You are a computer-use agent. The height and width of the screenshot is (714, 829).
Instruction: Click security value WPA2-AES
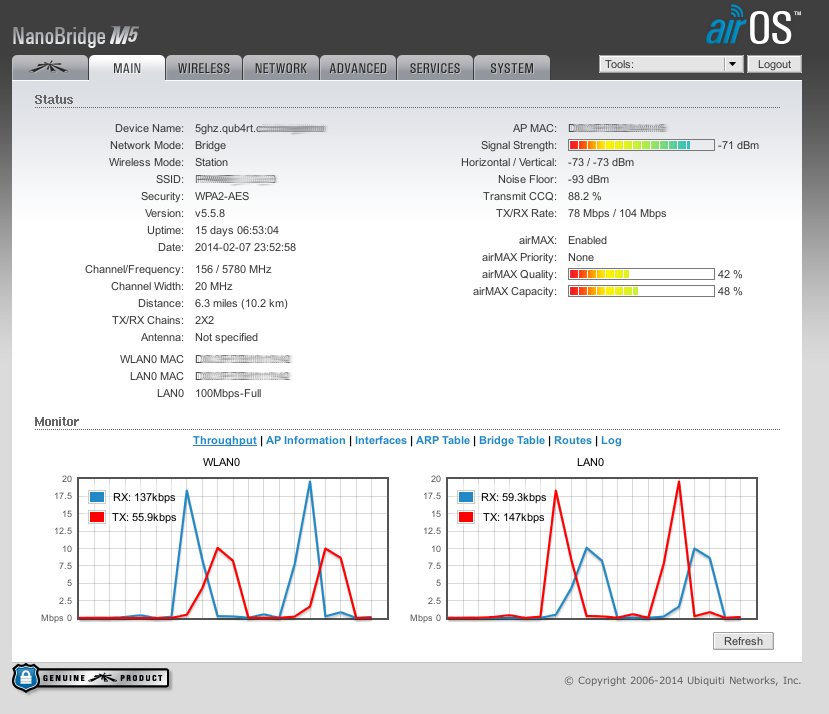point(222,196)
